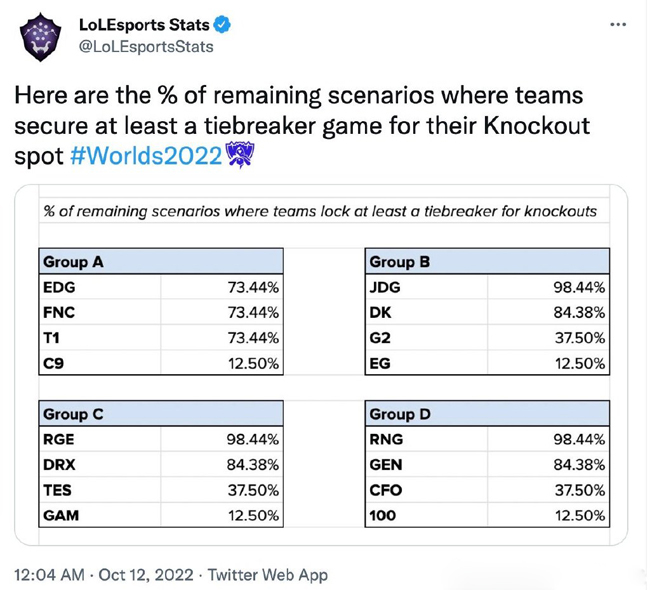Open the #Worlds2022 hashtag link

point(147,156)
